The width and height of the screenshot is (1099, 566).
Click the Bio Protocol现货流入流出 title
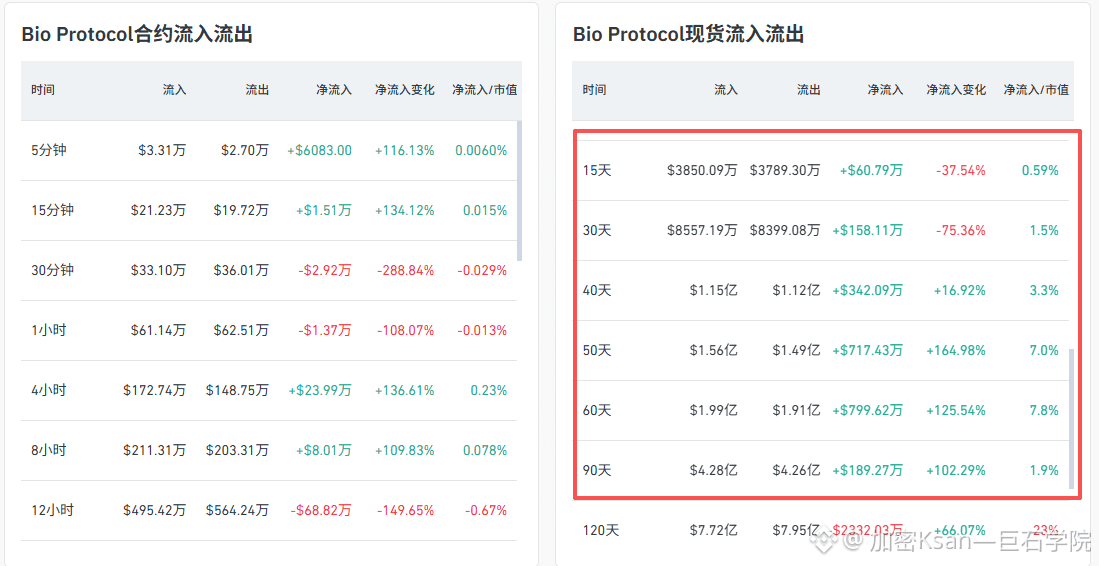pos(688,35)
